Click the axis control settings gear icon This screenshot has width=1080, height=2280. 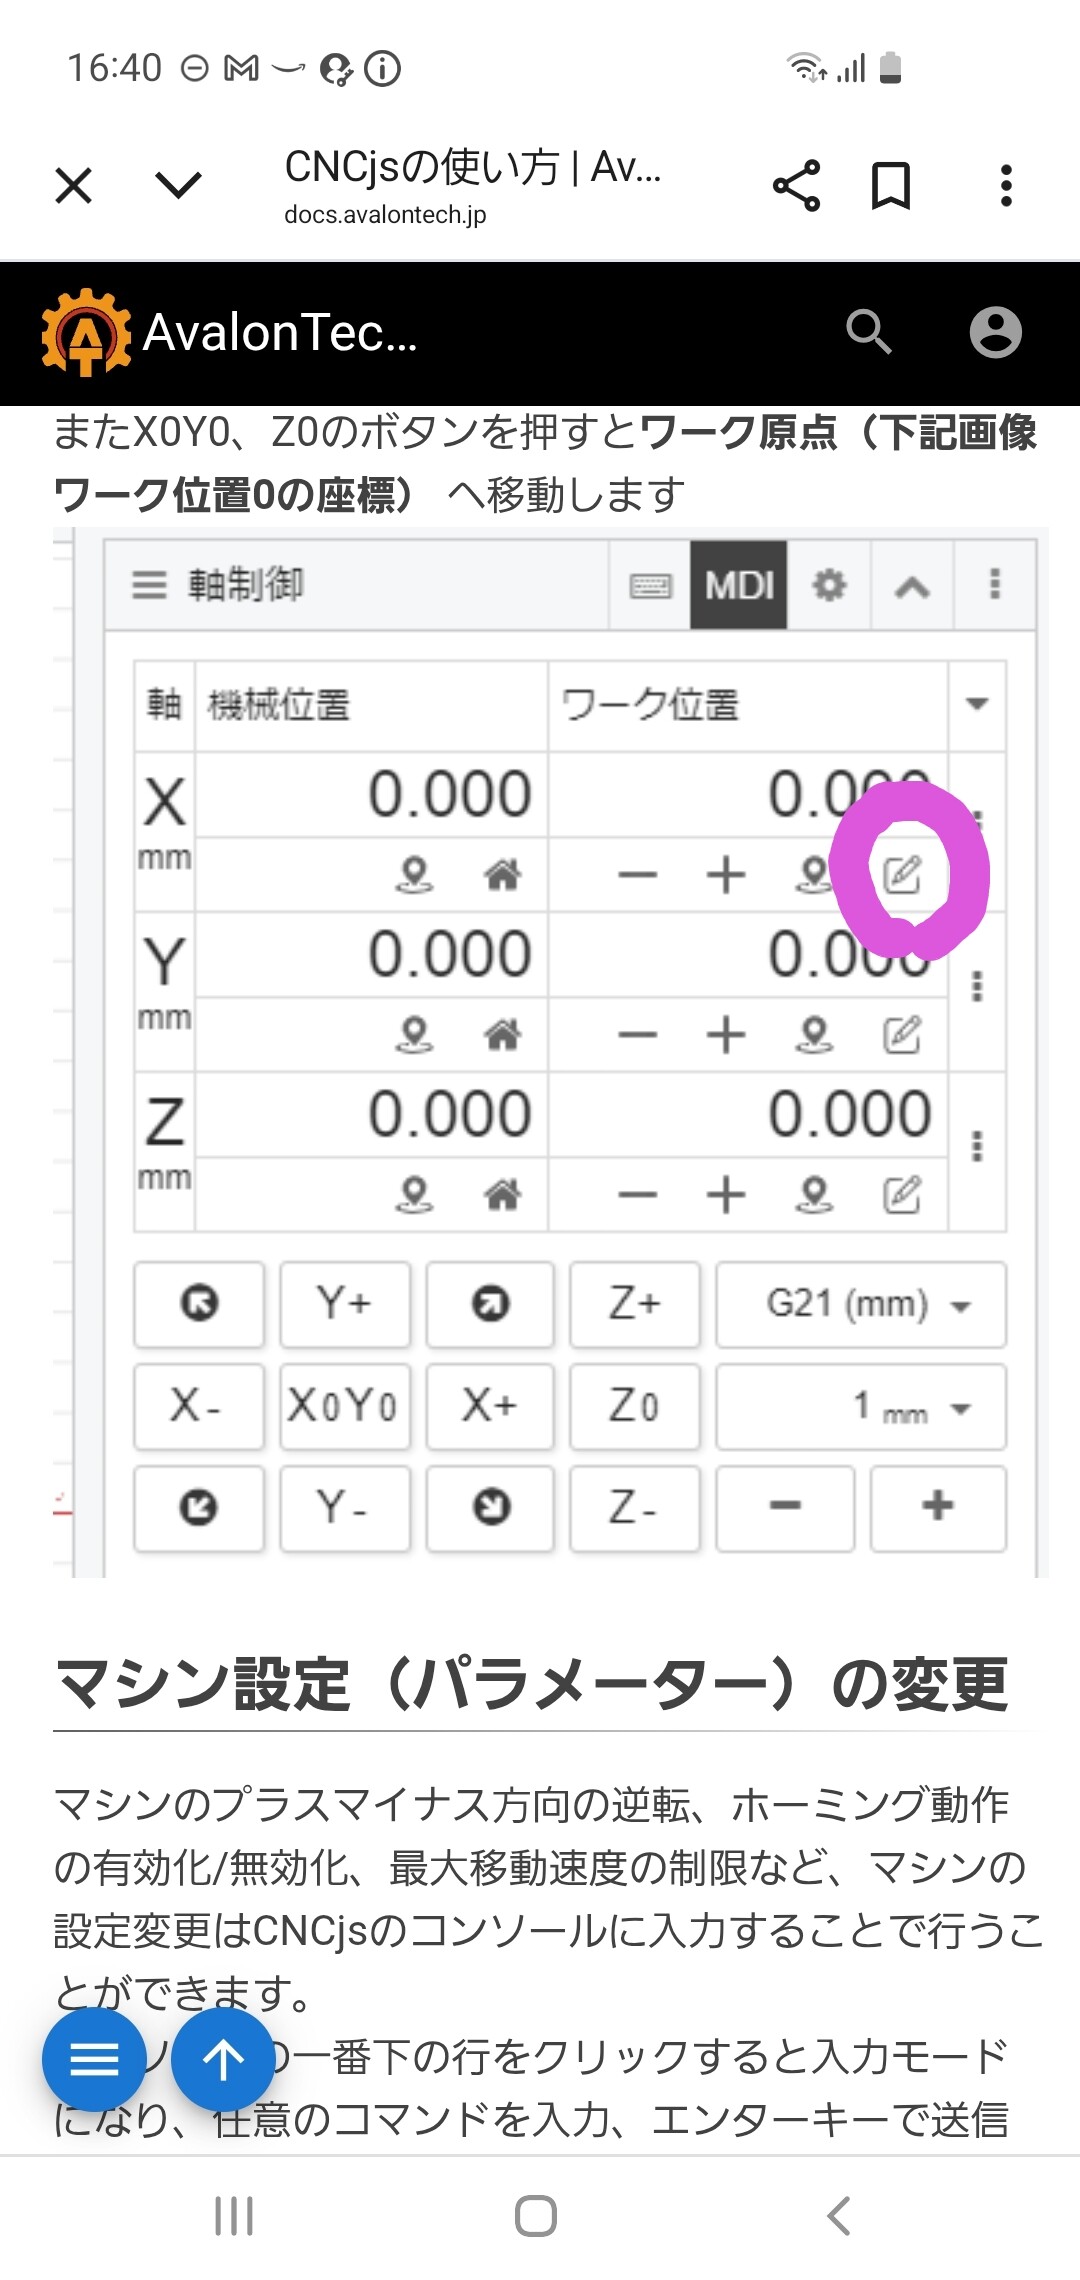click(x=828, y=585)
